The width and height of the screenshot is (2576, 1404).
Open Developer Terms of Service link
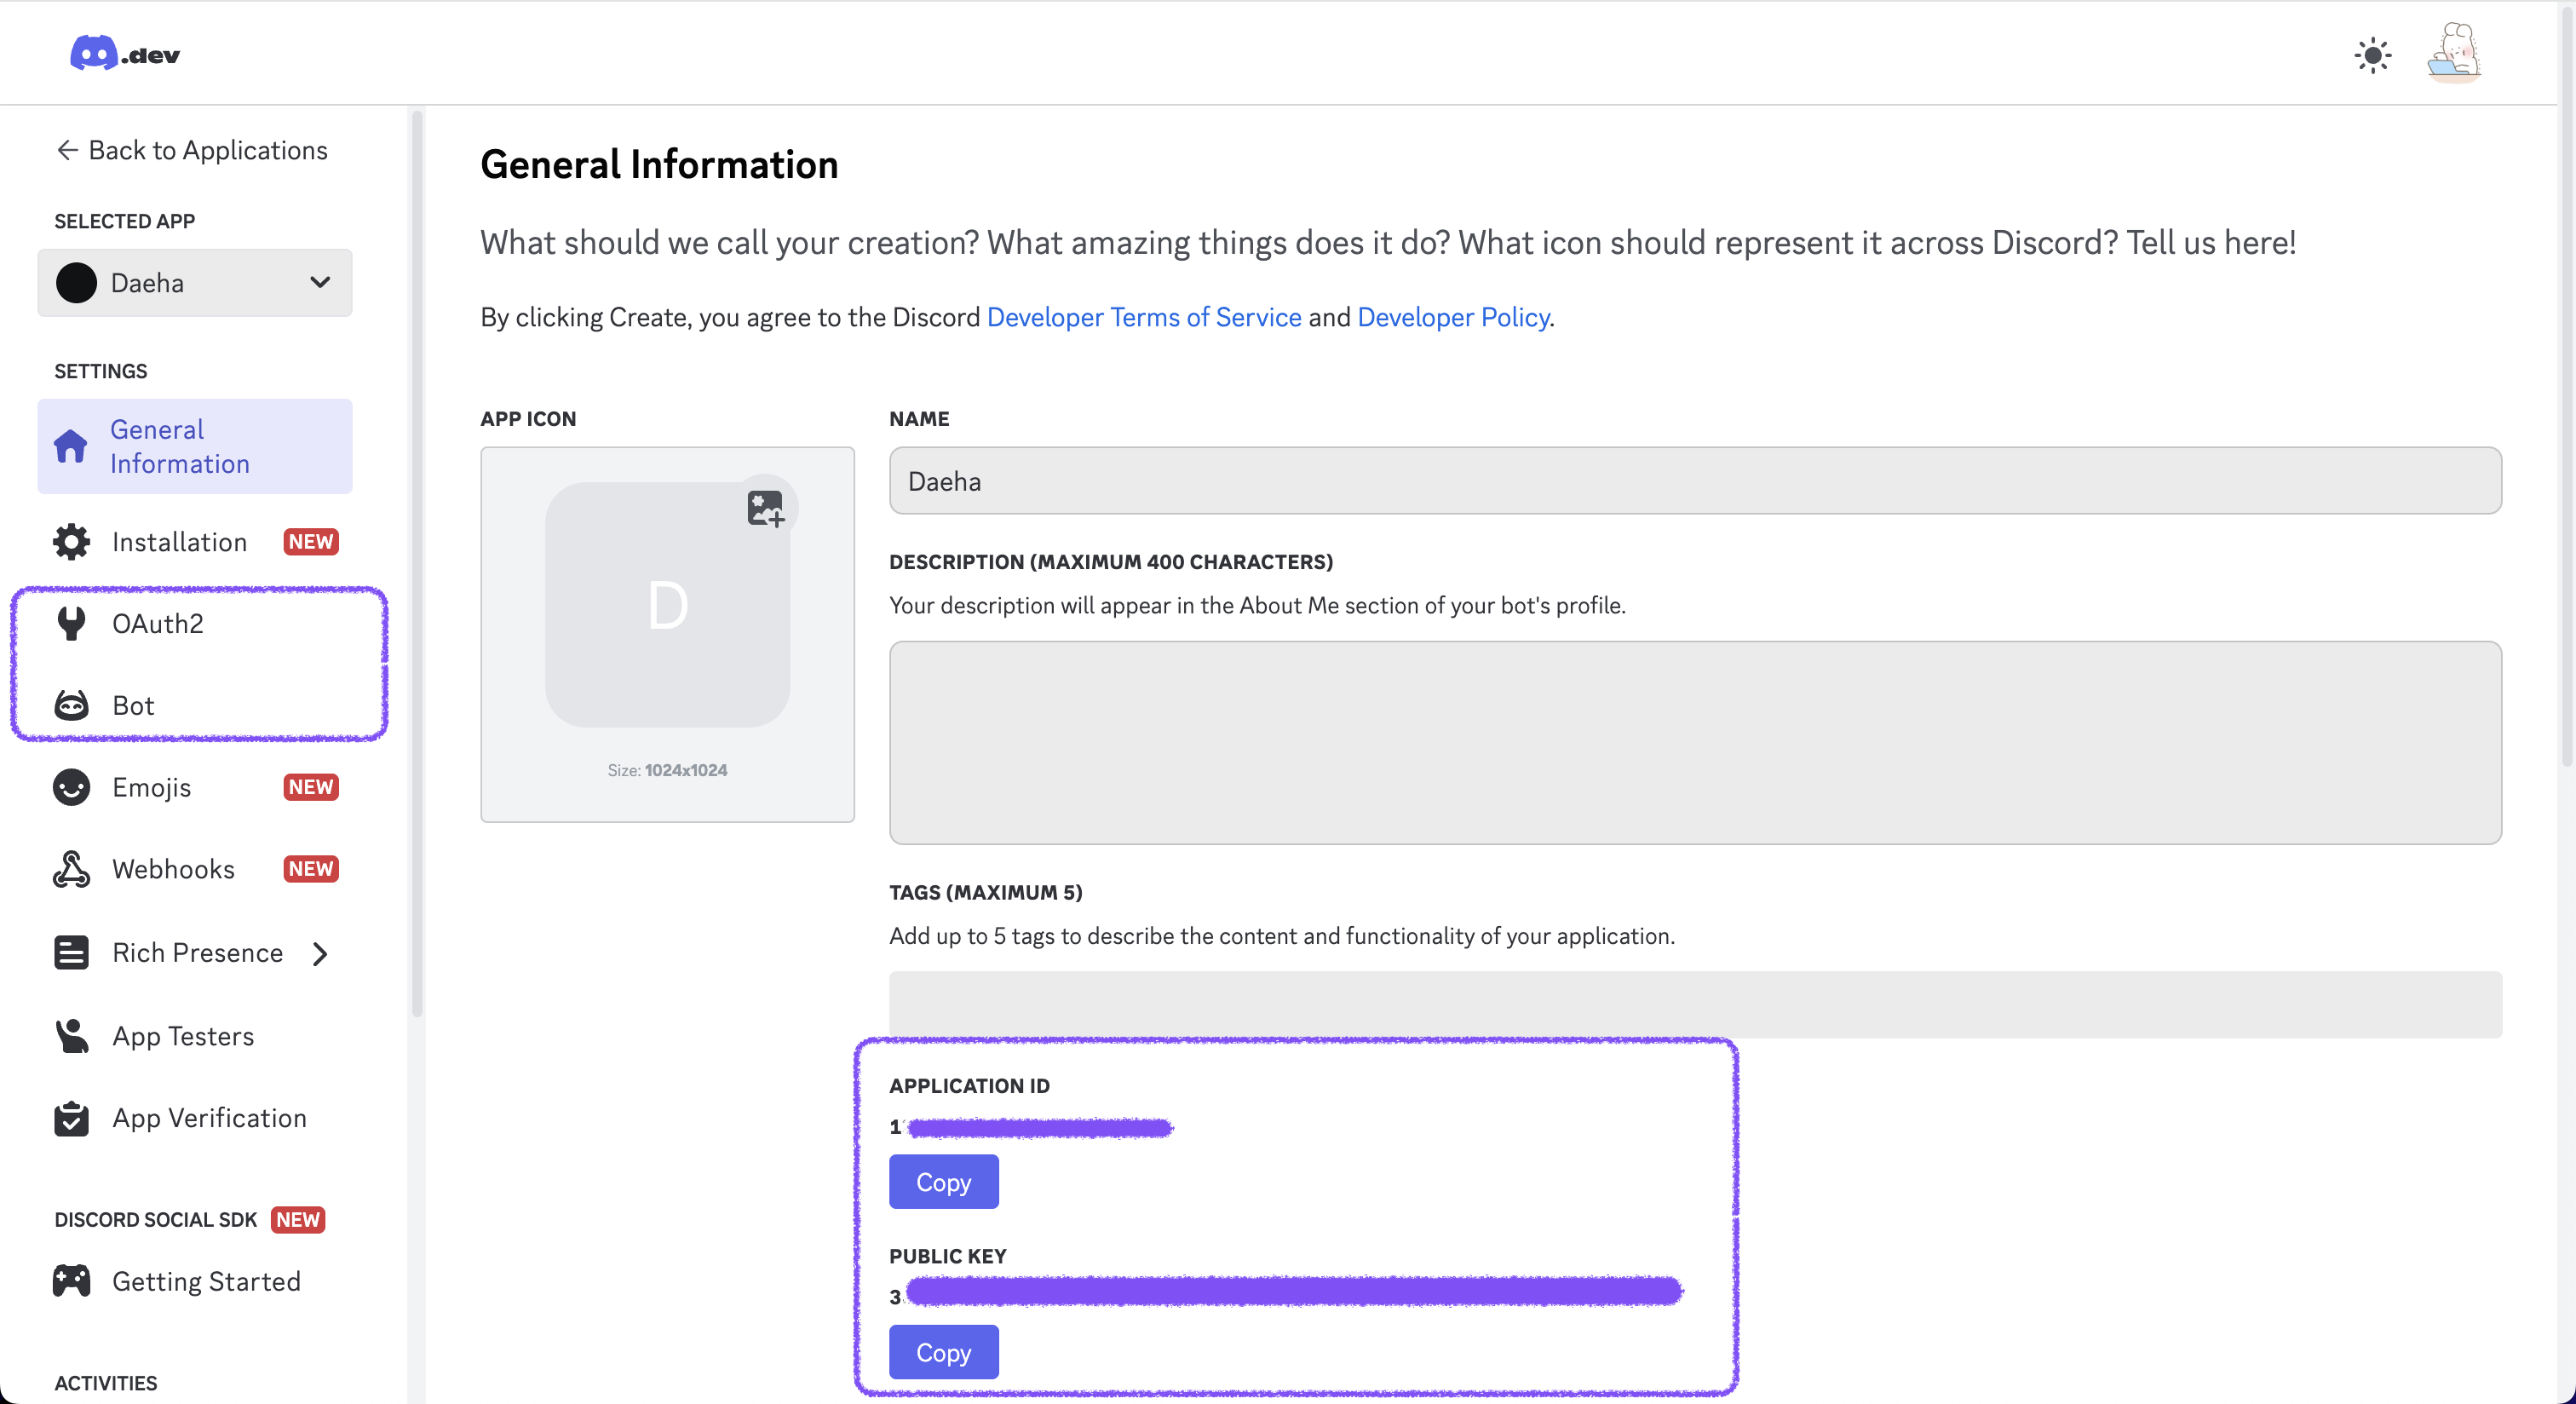1144,317
